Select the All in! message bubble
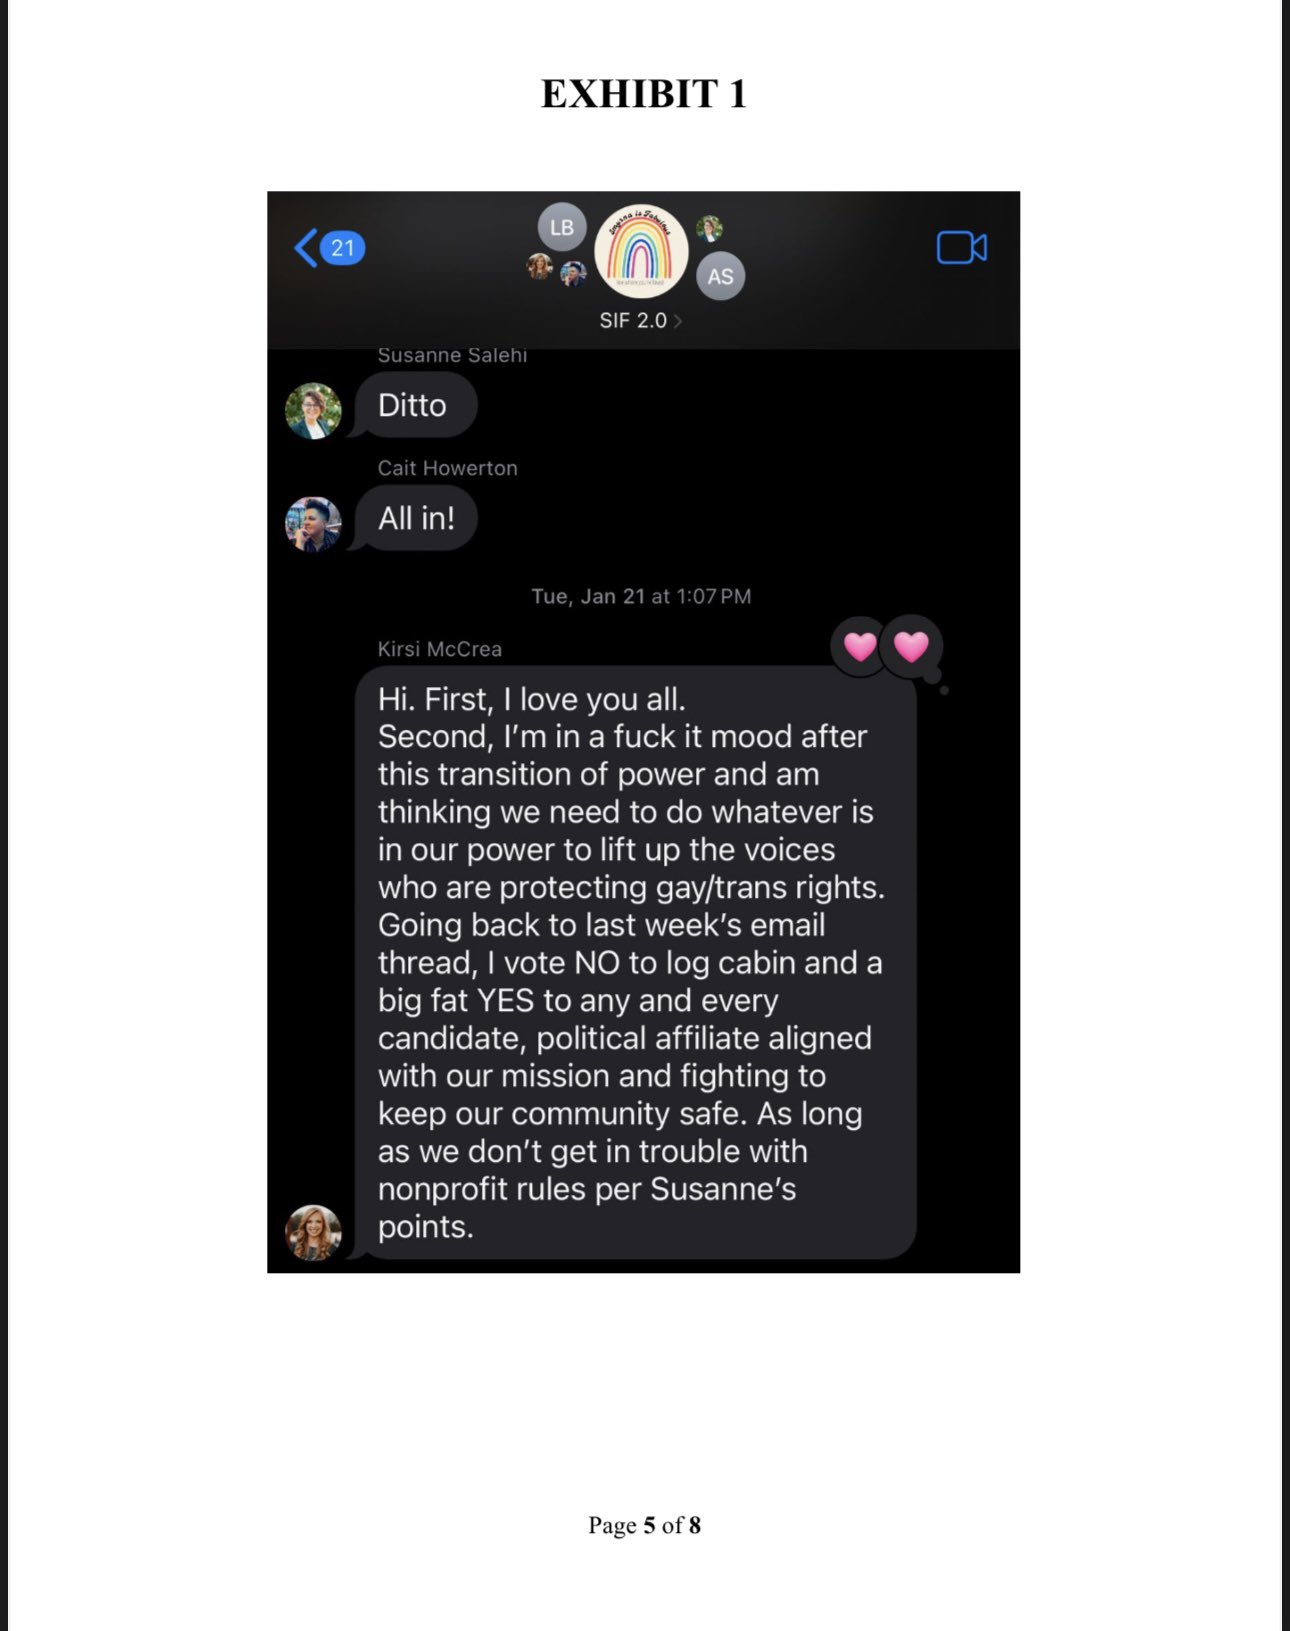The image size is (1290, 1631). pos(415,518)
